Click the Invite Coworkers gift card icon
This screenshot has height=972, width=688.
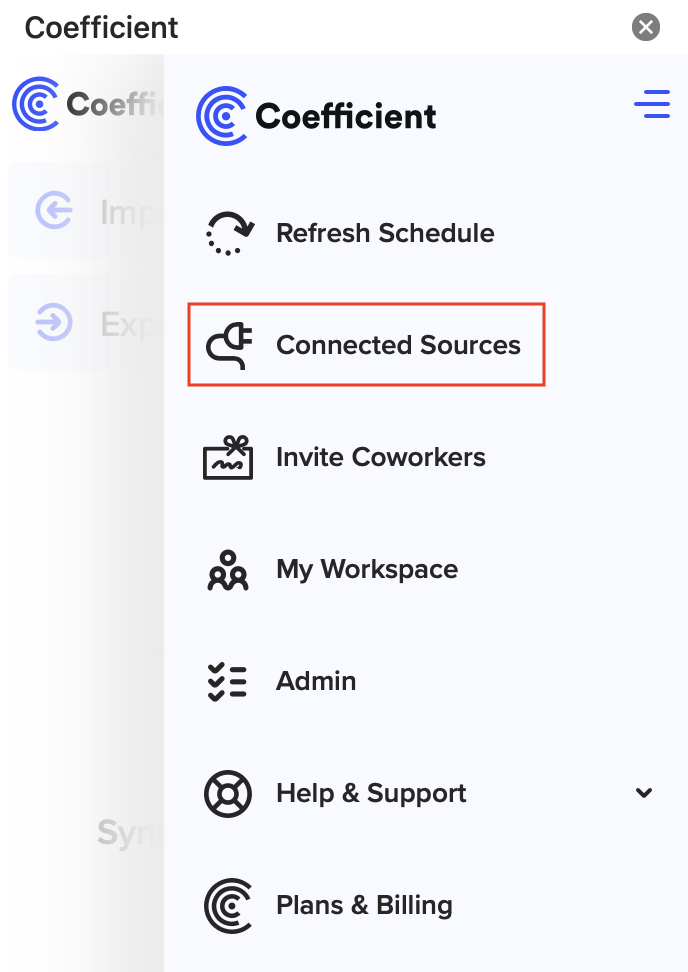[x=228, y=458]
